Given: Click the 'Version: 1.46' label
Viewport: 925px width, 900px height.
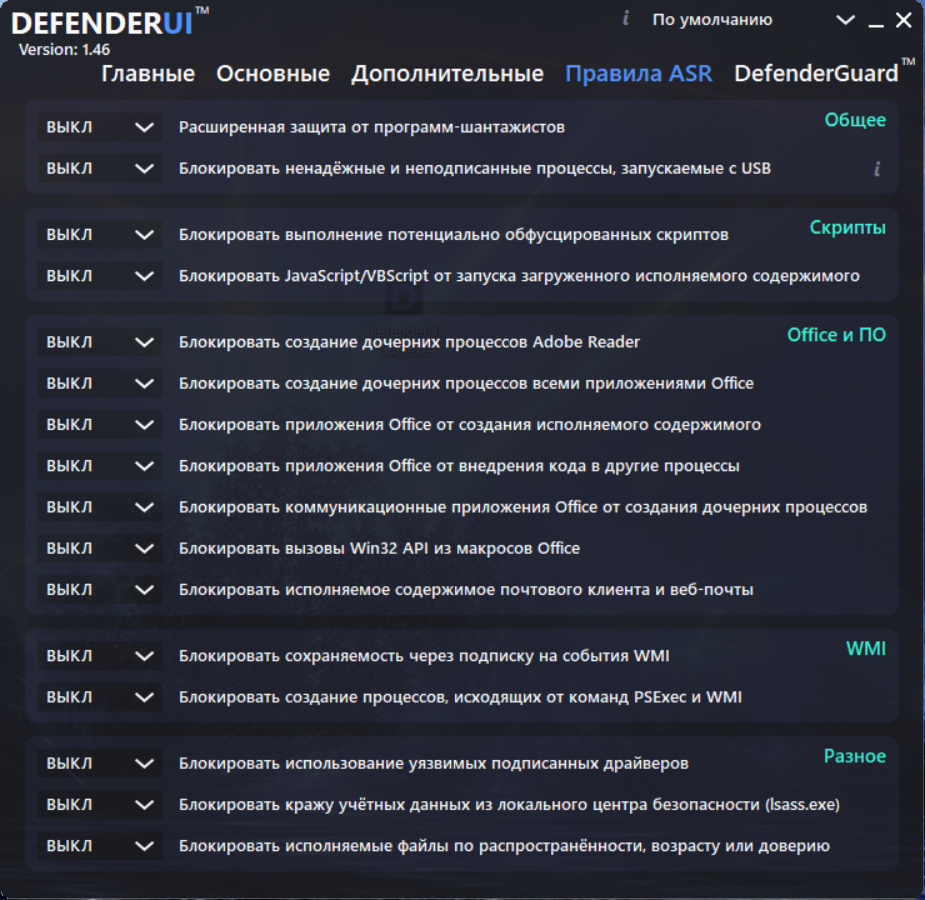Looking at the screenshot, I should tap(64, 50).
